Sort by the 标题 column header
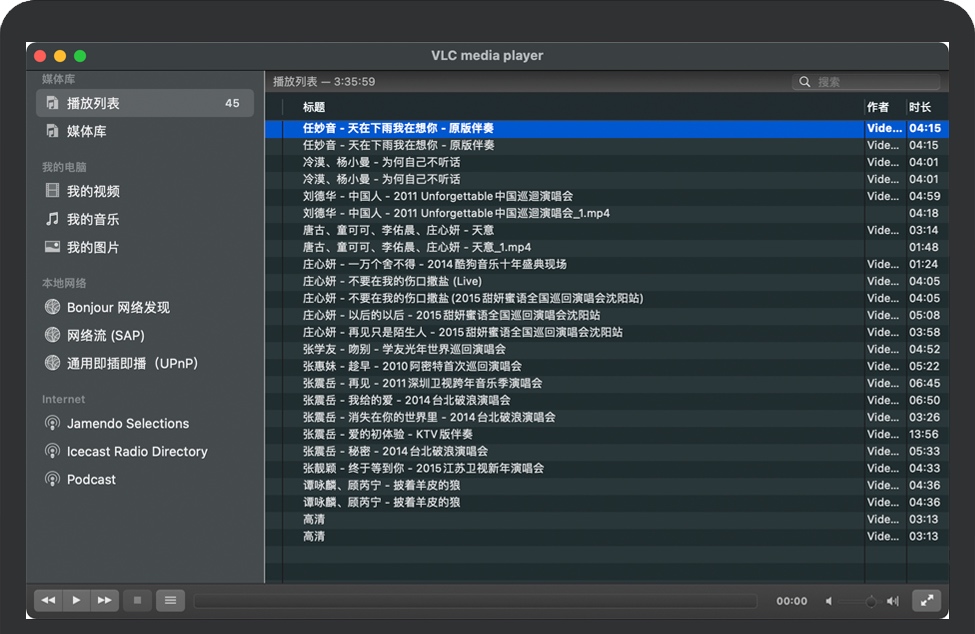 pyautogui.click(x=314, y=107)
